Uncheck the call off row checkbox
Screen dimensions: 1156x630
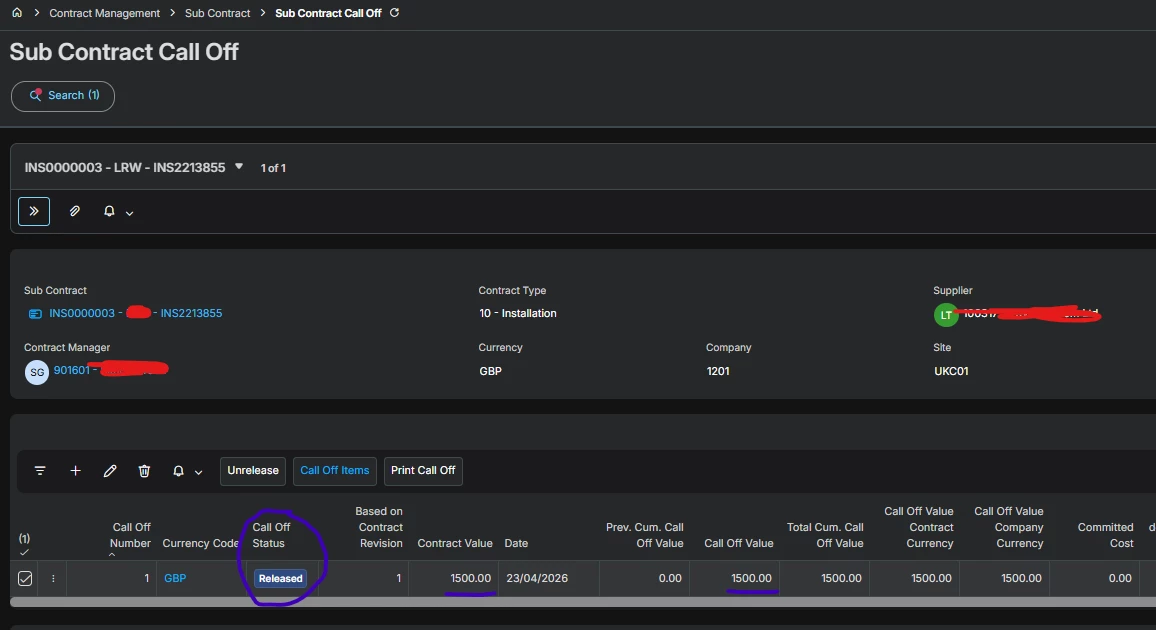[x=25, y=578]
